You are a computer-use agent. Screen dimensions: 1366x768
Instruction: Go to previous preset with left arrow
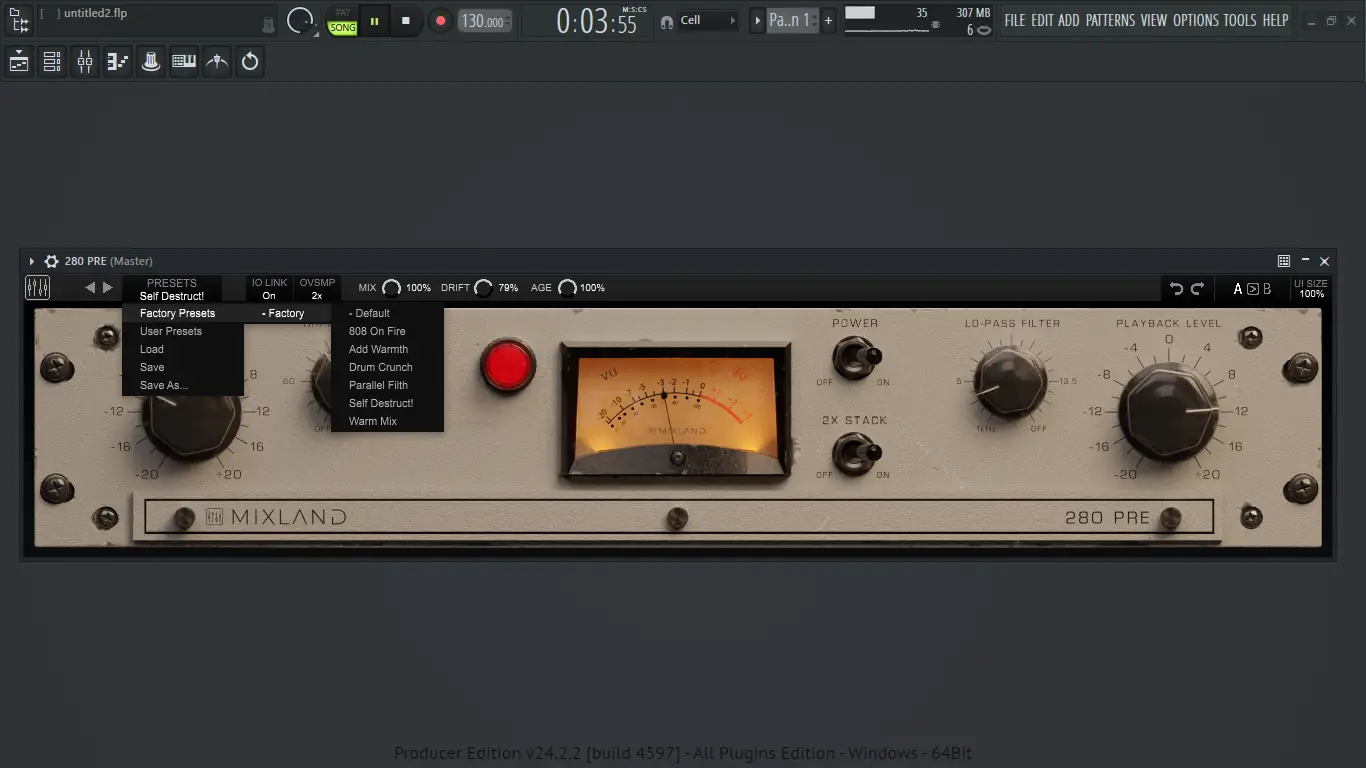coord(90,288)
